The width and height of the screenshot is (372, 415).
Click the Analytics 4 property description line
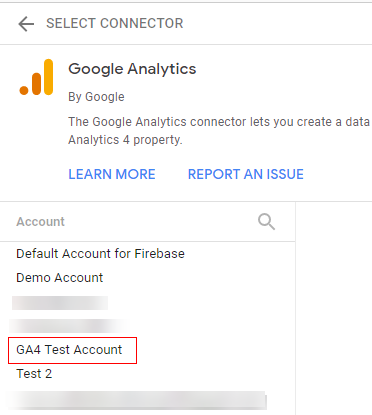[125, 140]
